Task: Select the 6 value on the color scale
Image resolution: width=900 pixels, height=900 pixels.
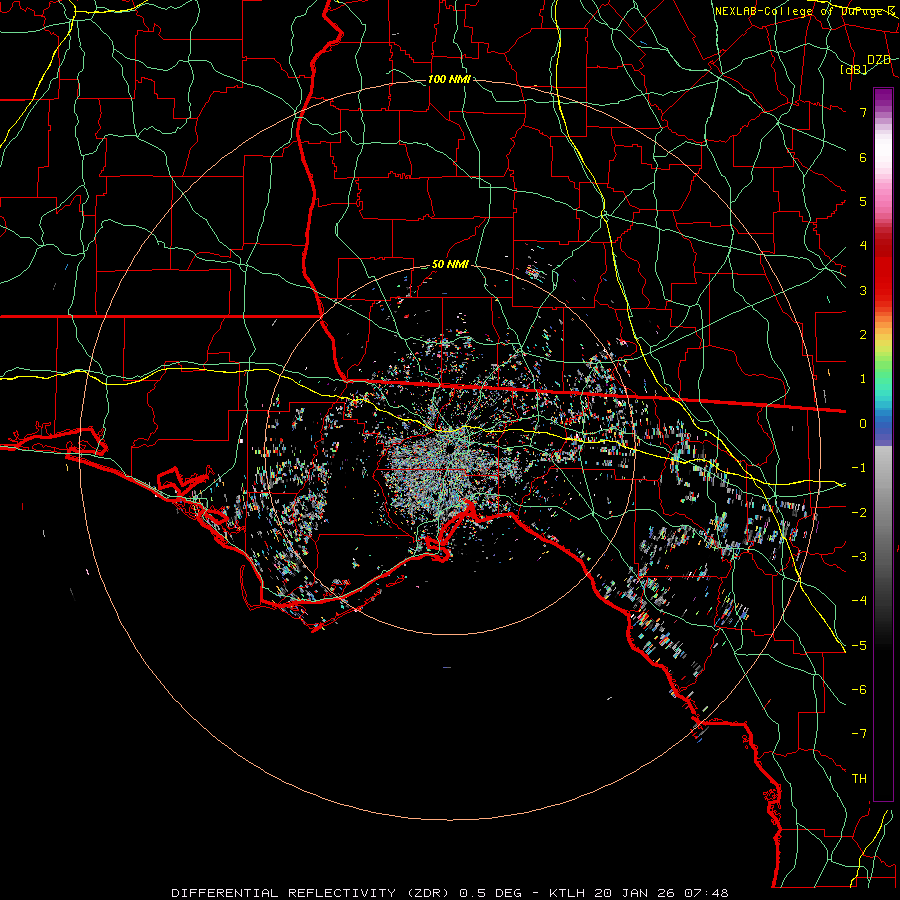Action: click(863, 157)
